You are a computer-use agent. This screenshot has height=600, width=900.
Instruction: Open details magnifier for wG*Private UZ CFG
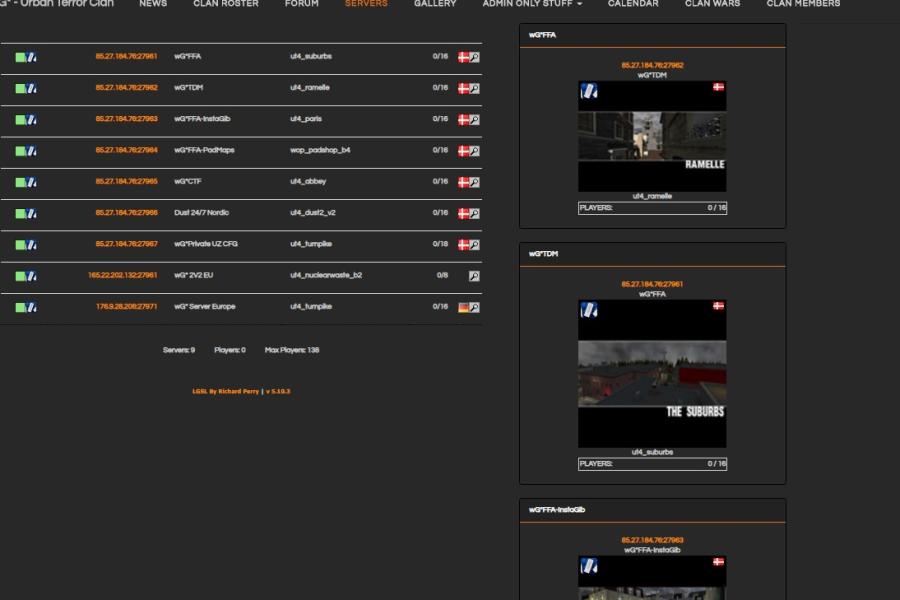pyautogui.click(x=474, y=245)
